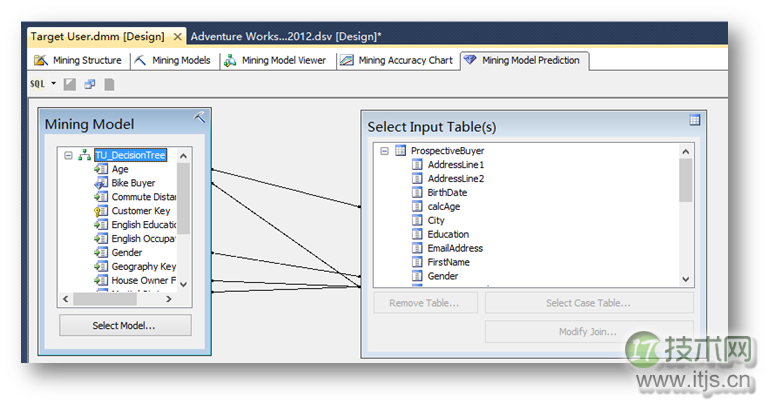The height and width of the screenshot is (405, 770).
Task: Click the AddressLine2 column icon
Action: [417, 178]
